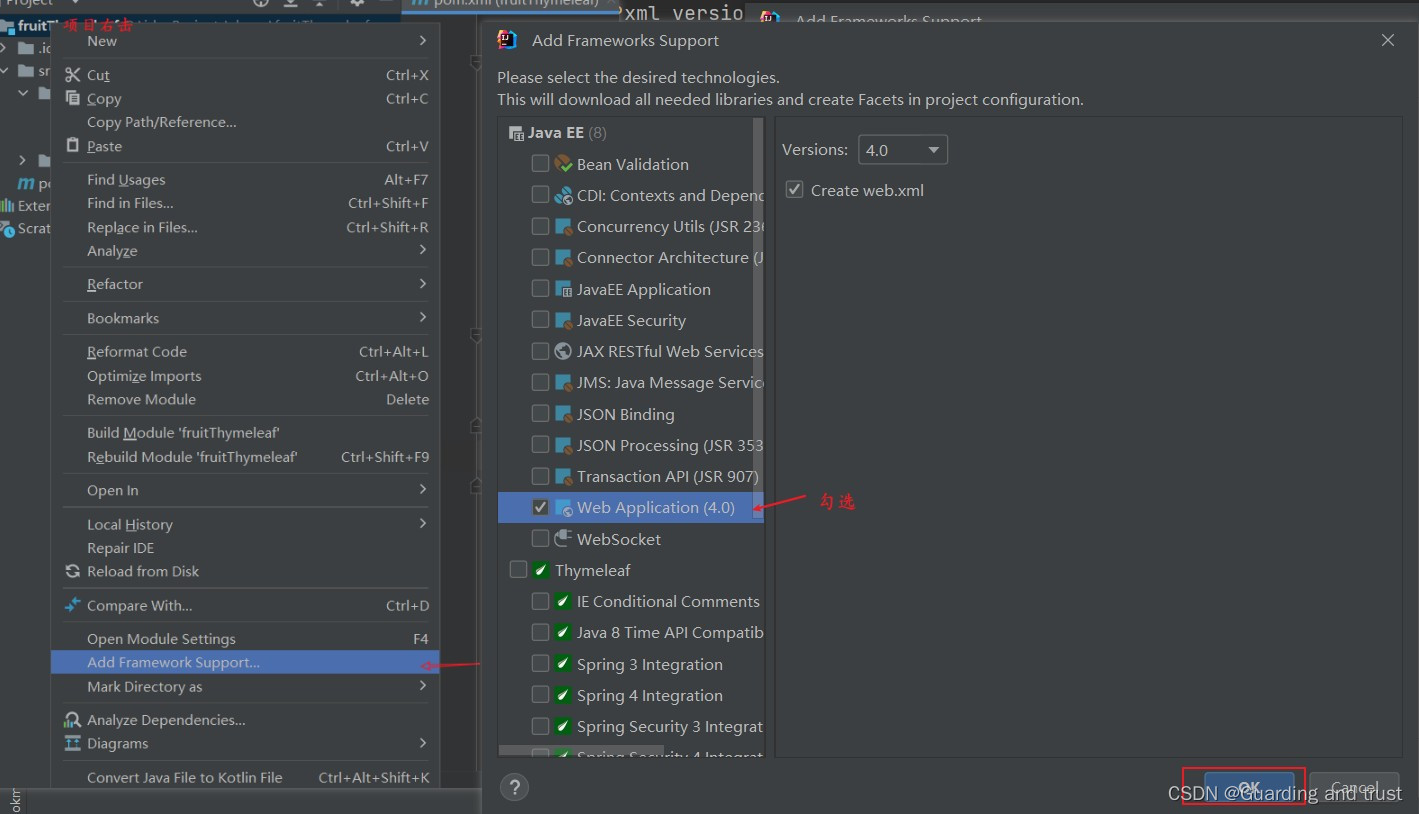This screenshot has height=814, width=1419.
Task: Click the Concurrency Utils framework icon
Action: click(563, 226)
